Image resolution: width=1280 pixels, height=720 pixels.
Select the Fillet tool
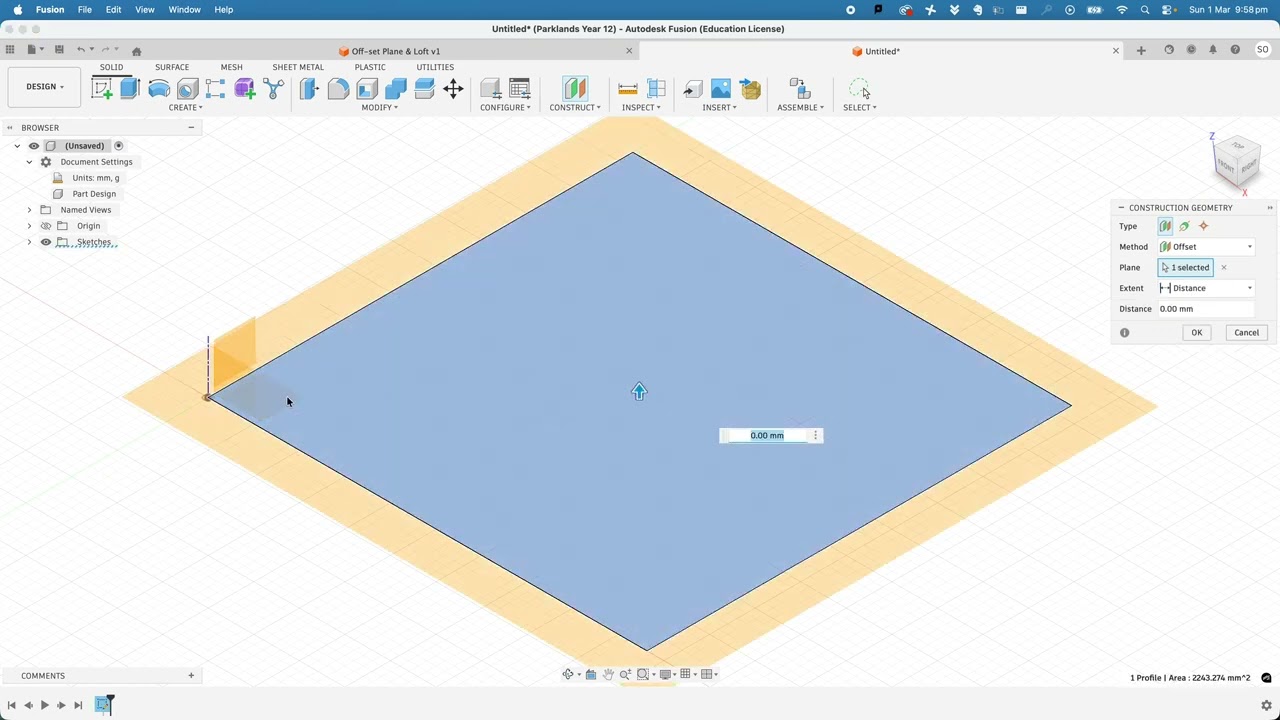tap(338, 89)
